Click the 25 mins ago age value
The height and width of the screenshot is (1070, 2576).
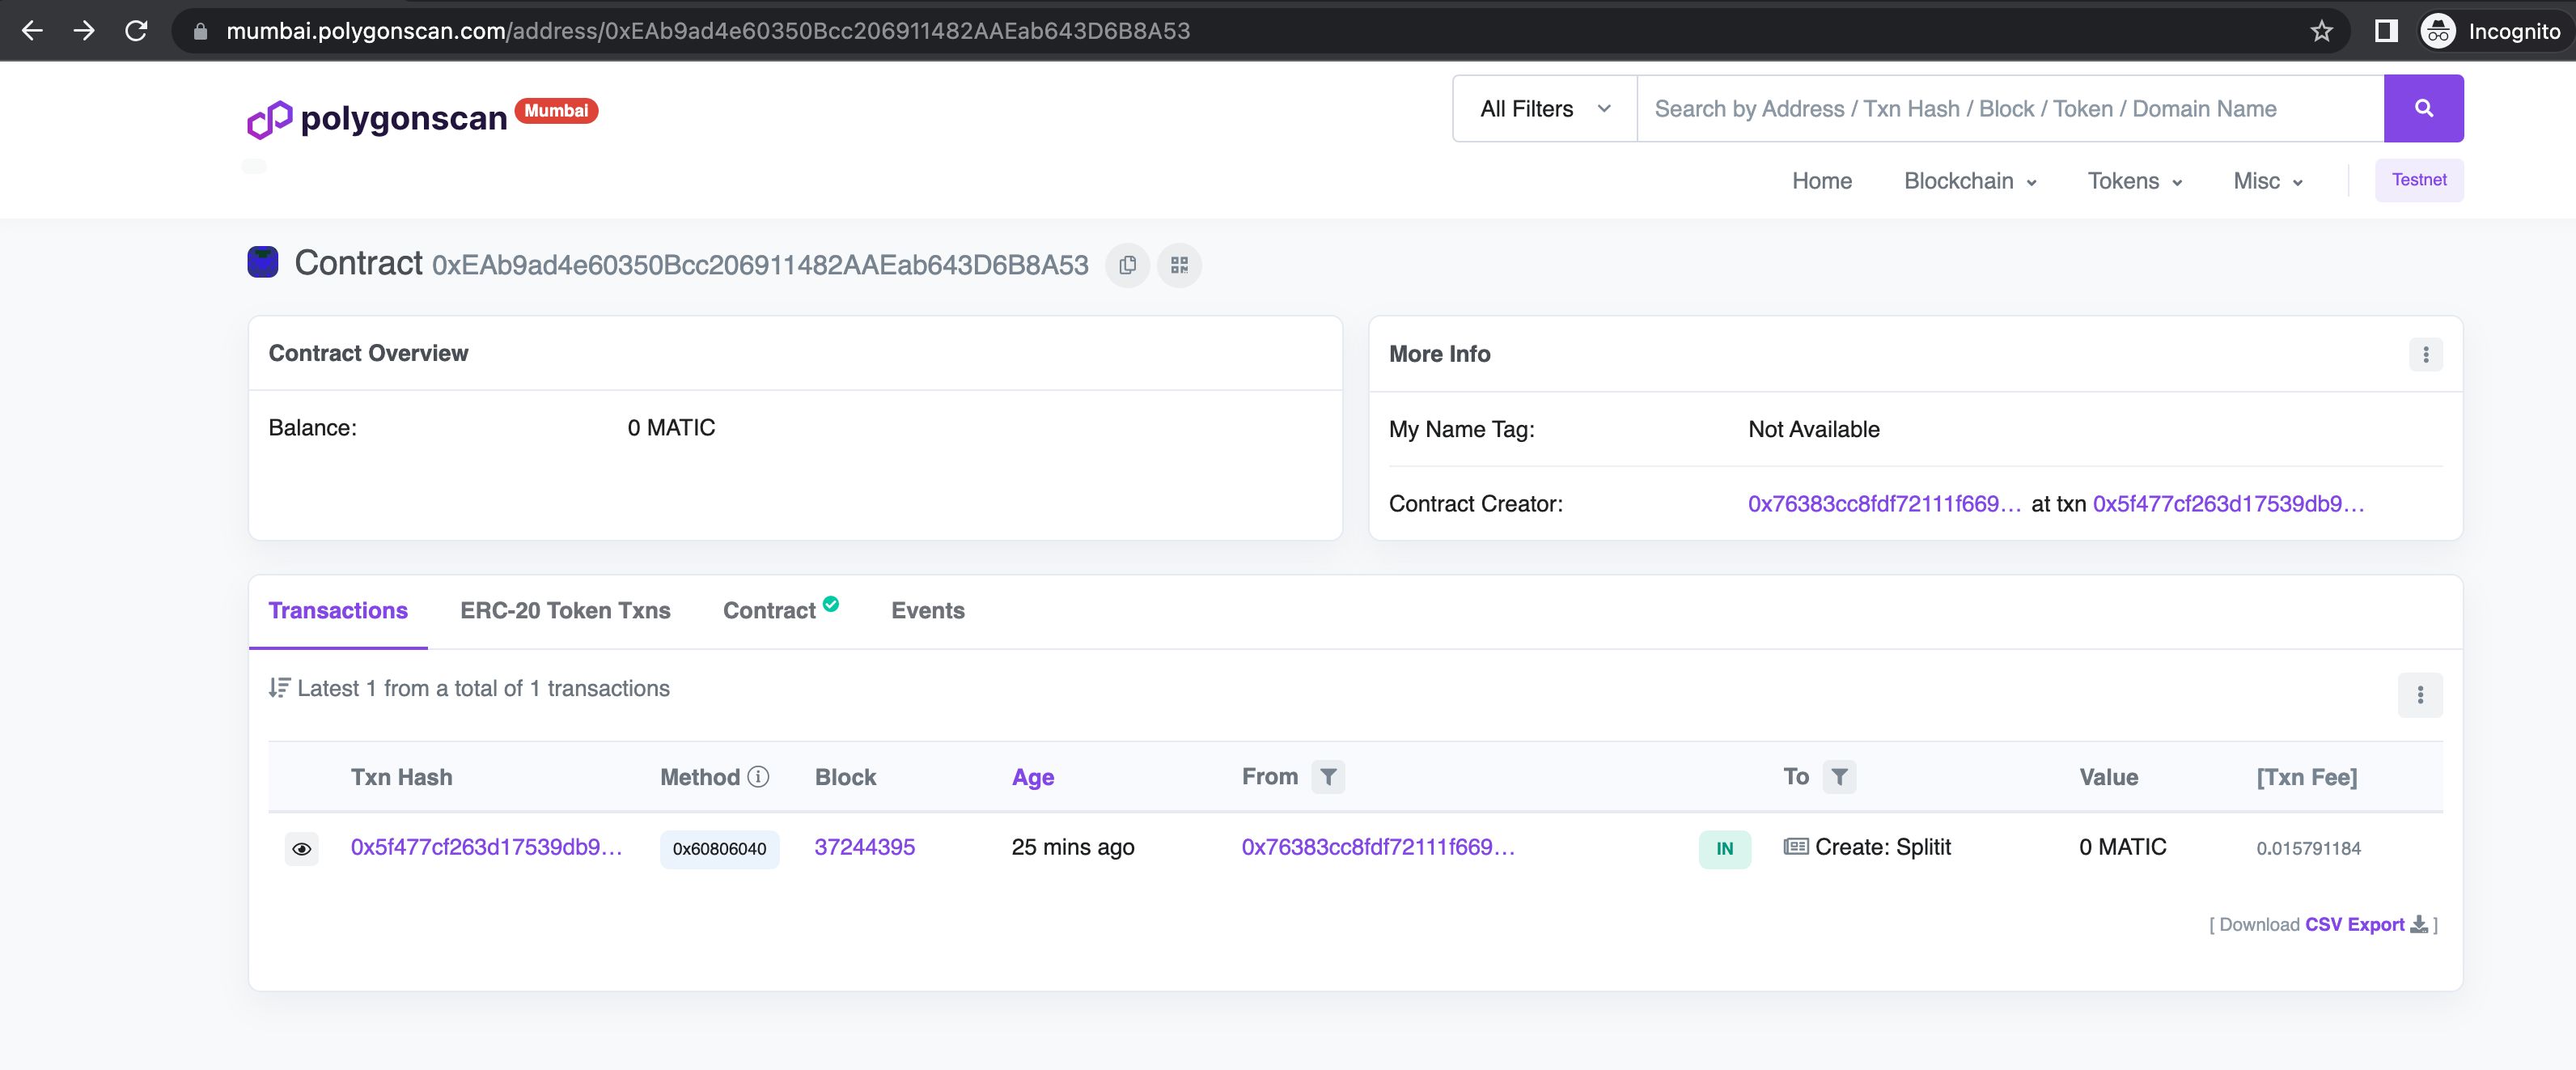(1072, 847)
